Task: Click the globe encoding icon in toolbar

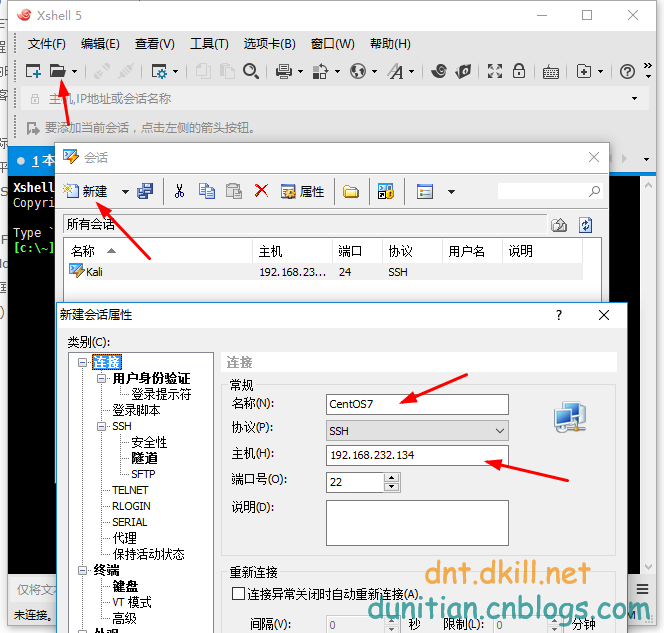Action: [358, 71]
